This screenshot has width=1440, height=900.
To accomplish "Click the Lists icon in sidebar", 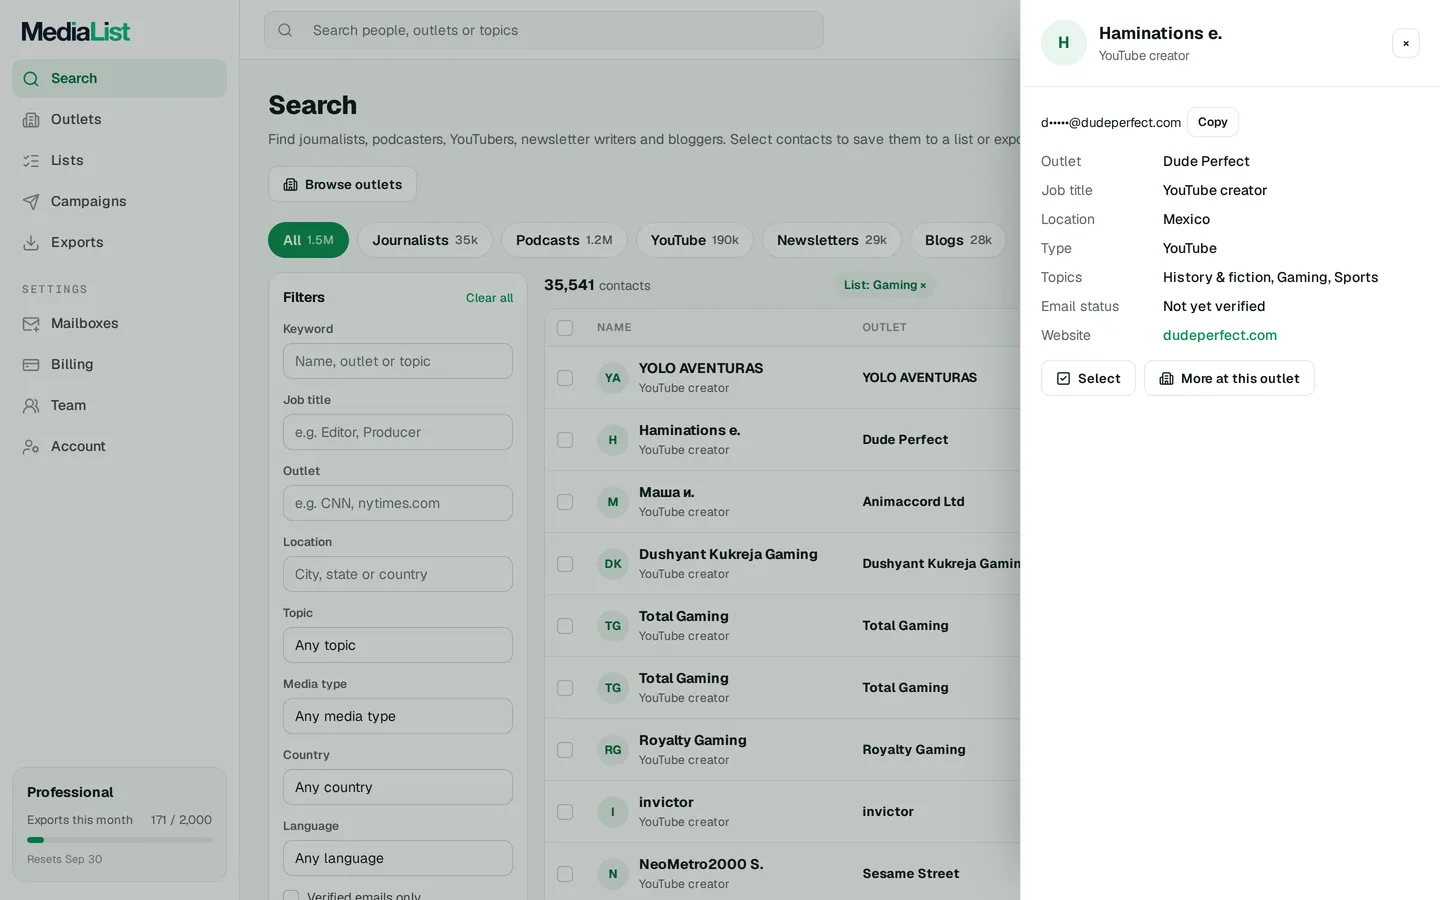I will pyautogui.click(x=31, y=161).
